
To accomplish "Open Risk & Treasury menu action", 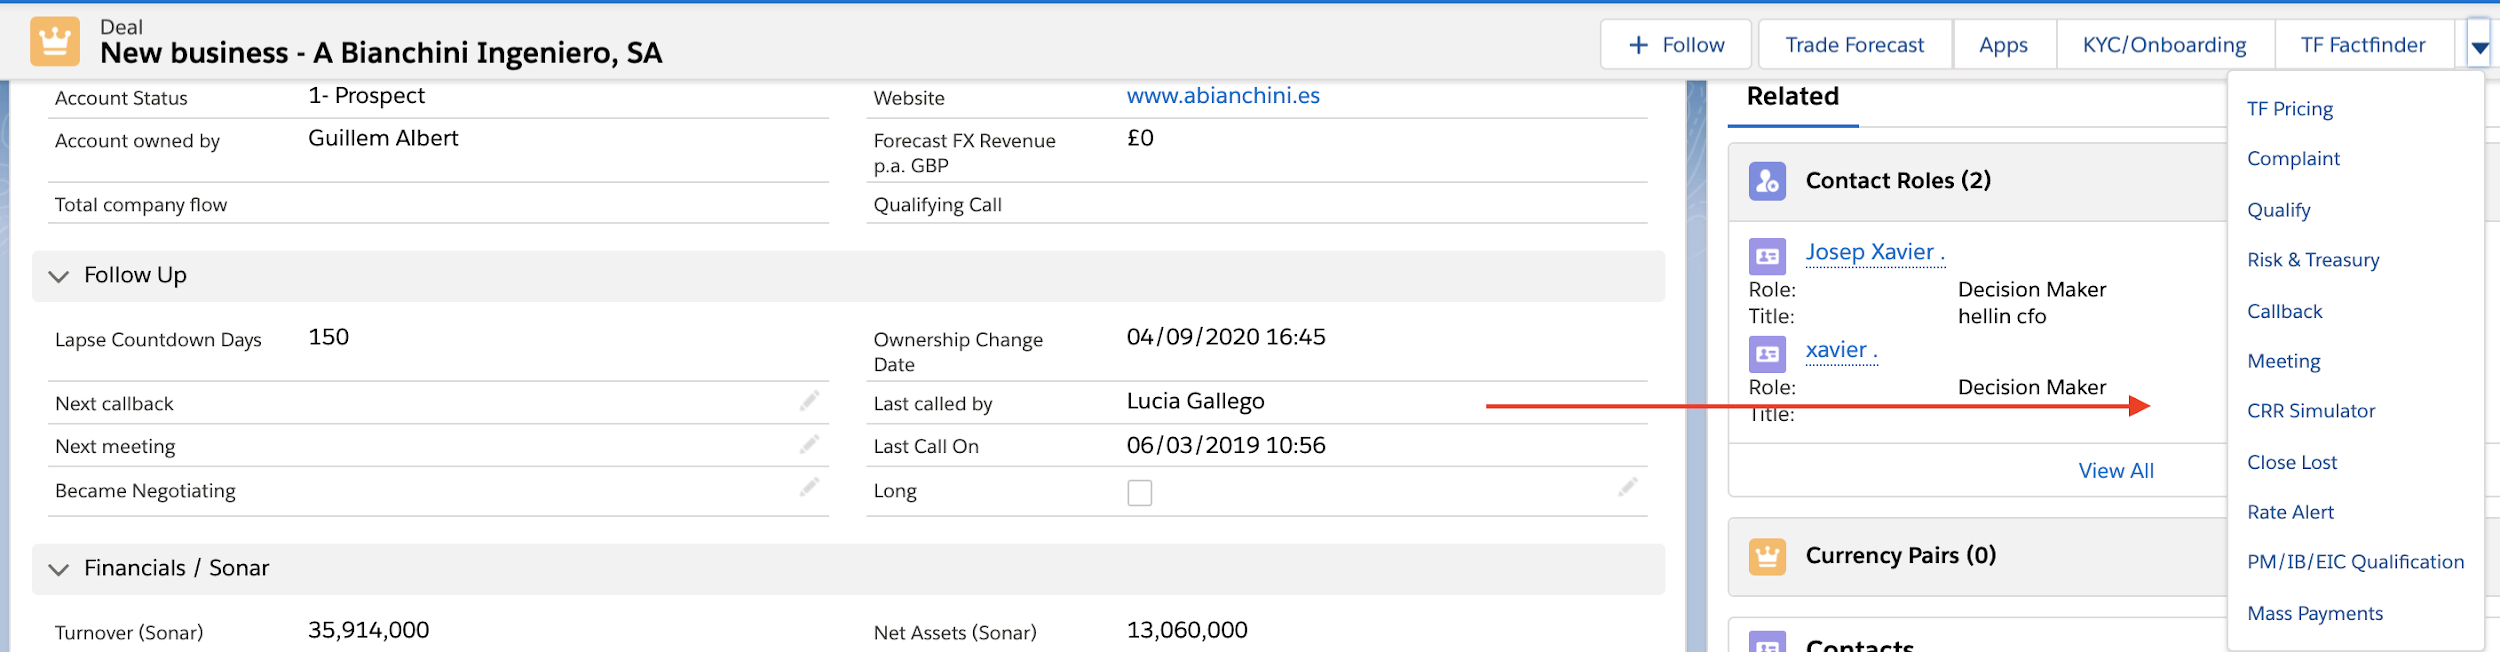I will point(2313,260).
